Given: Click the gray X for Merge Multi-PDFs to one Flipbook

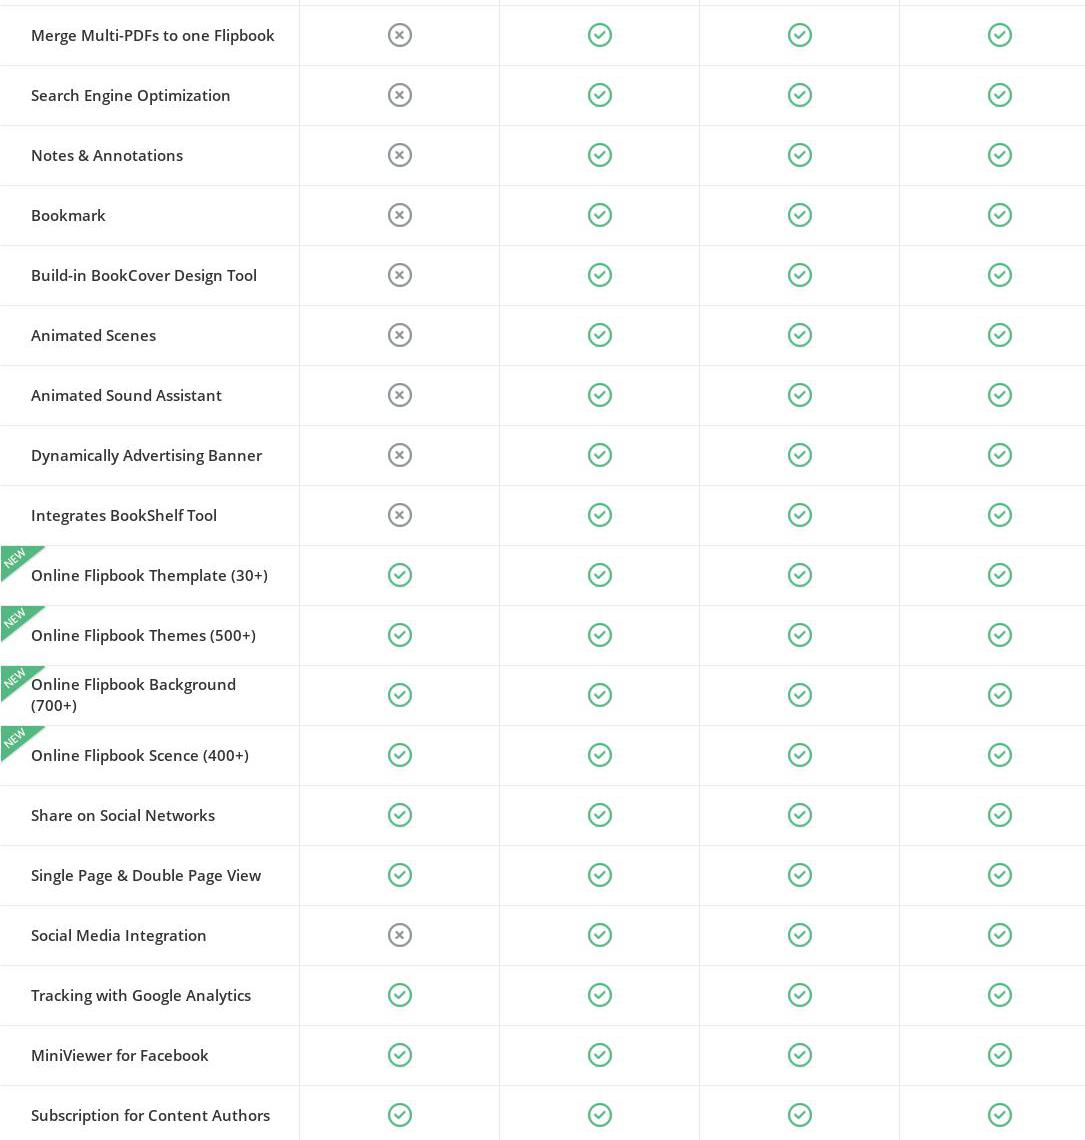Looking at the screenshot, I should [x=400, y=35].
